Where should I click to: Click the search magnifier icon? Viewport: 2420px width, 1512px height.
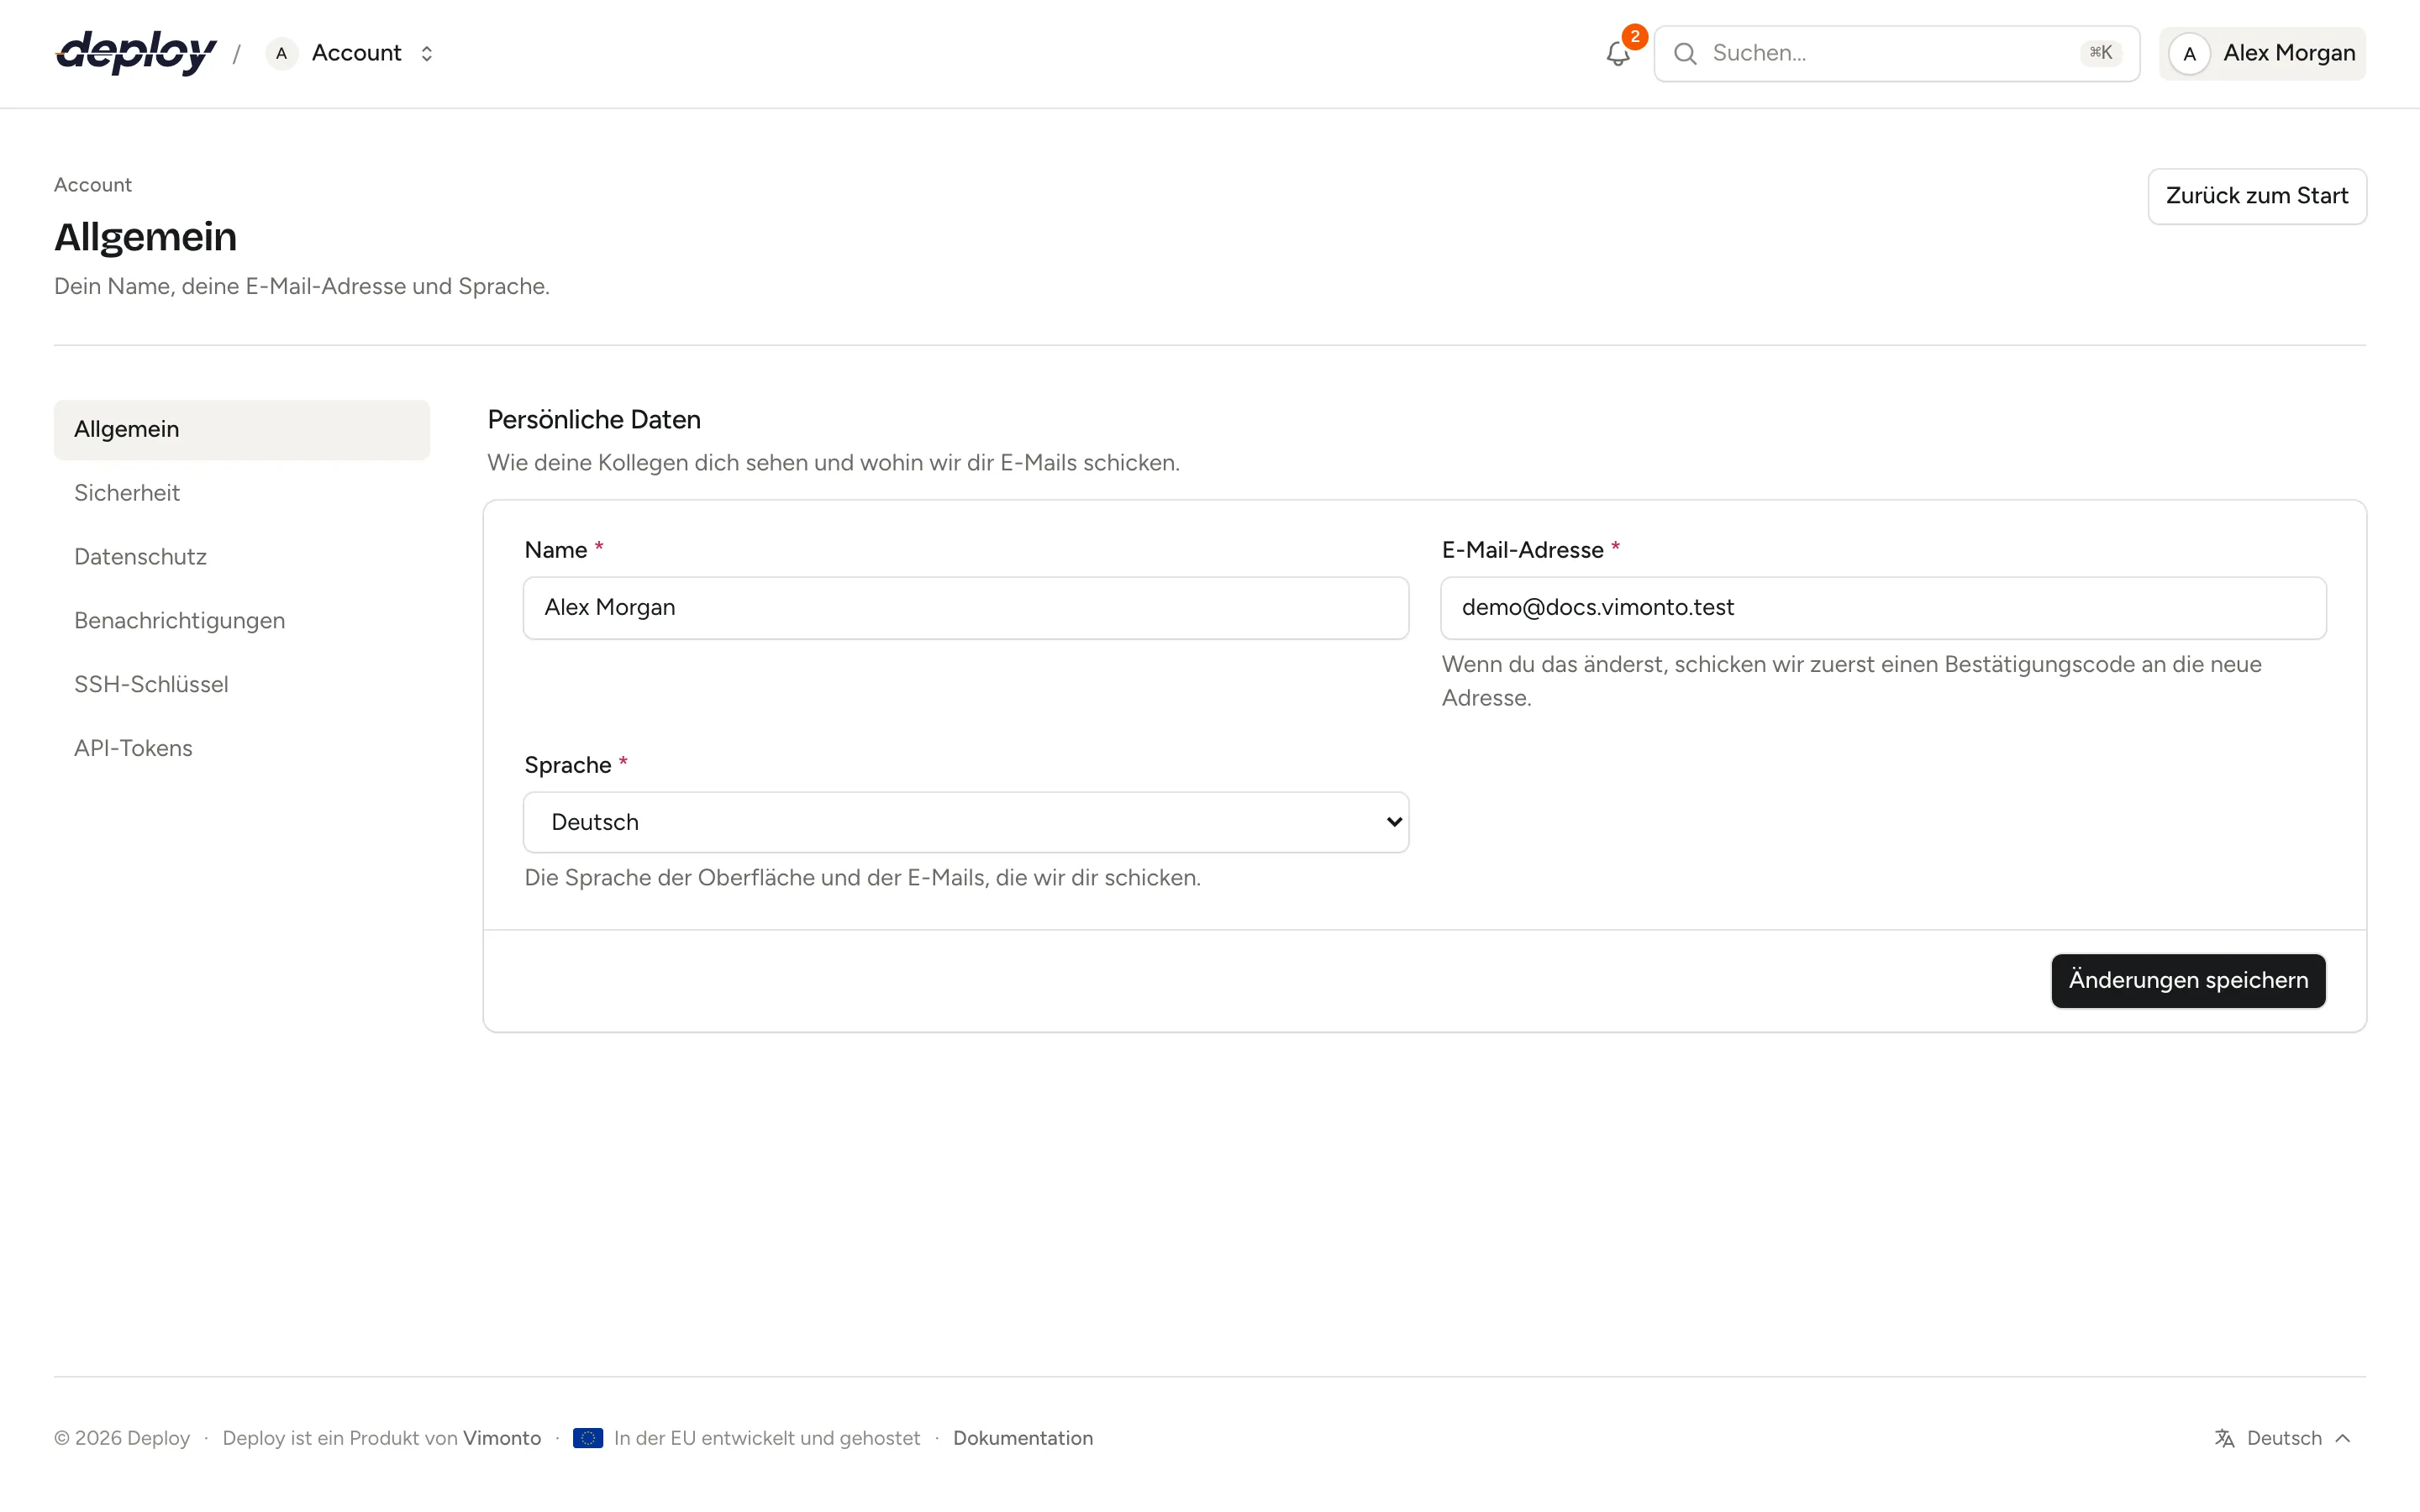pos(1685,54)
